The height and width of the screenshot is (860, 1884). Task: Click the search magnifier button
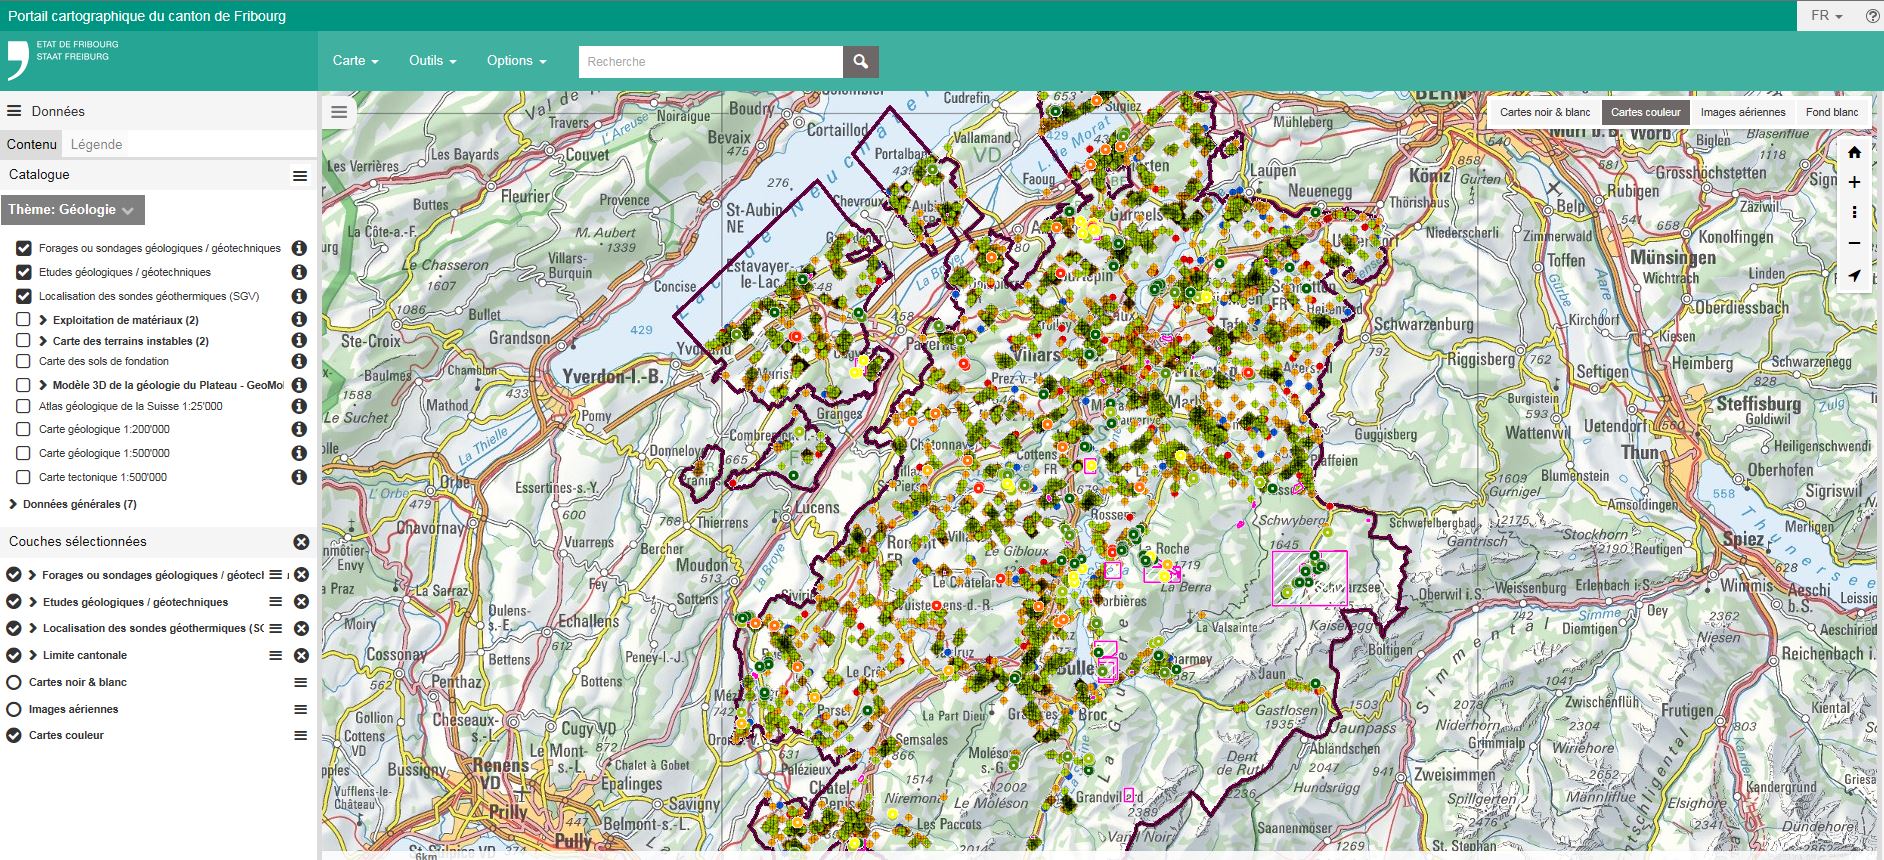(x=860, y=62)
